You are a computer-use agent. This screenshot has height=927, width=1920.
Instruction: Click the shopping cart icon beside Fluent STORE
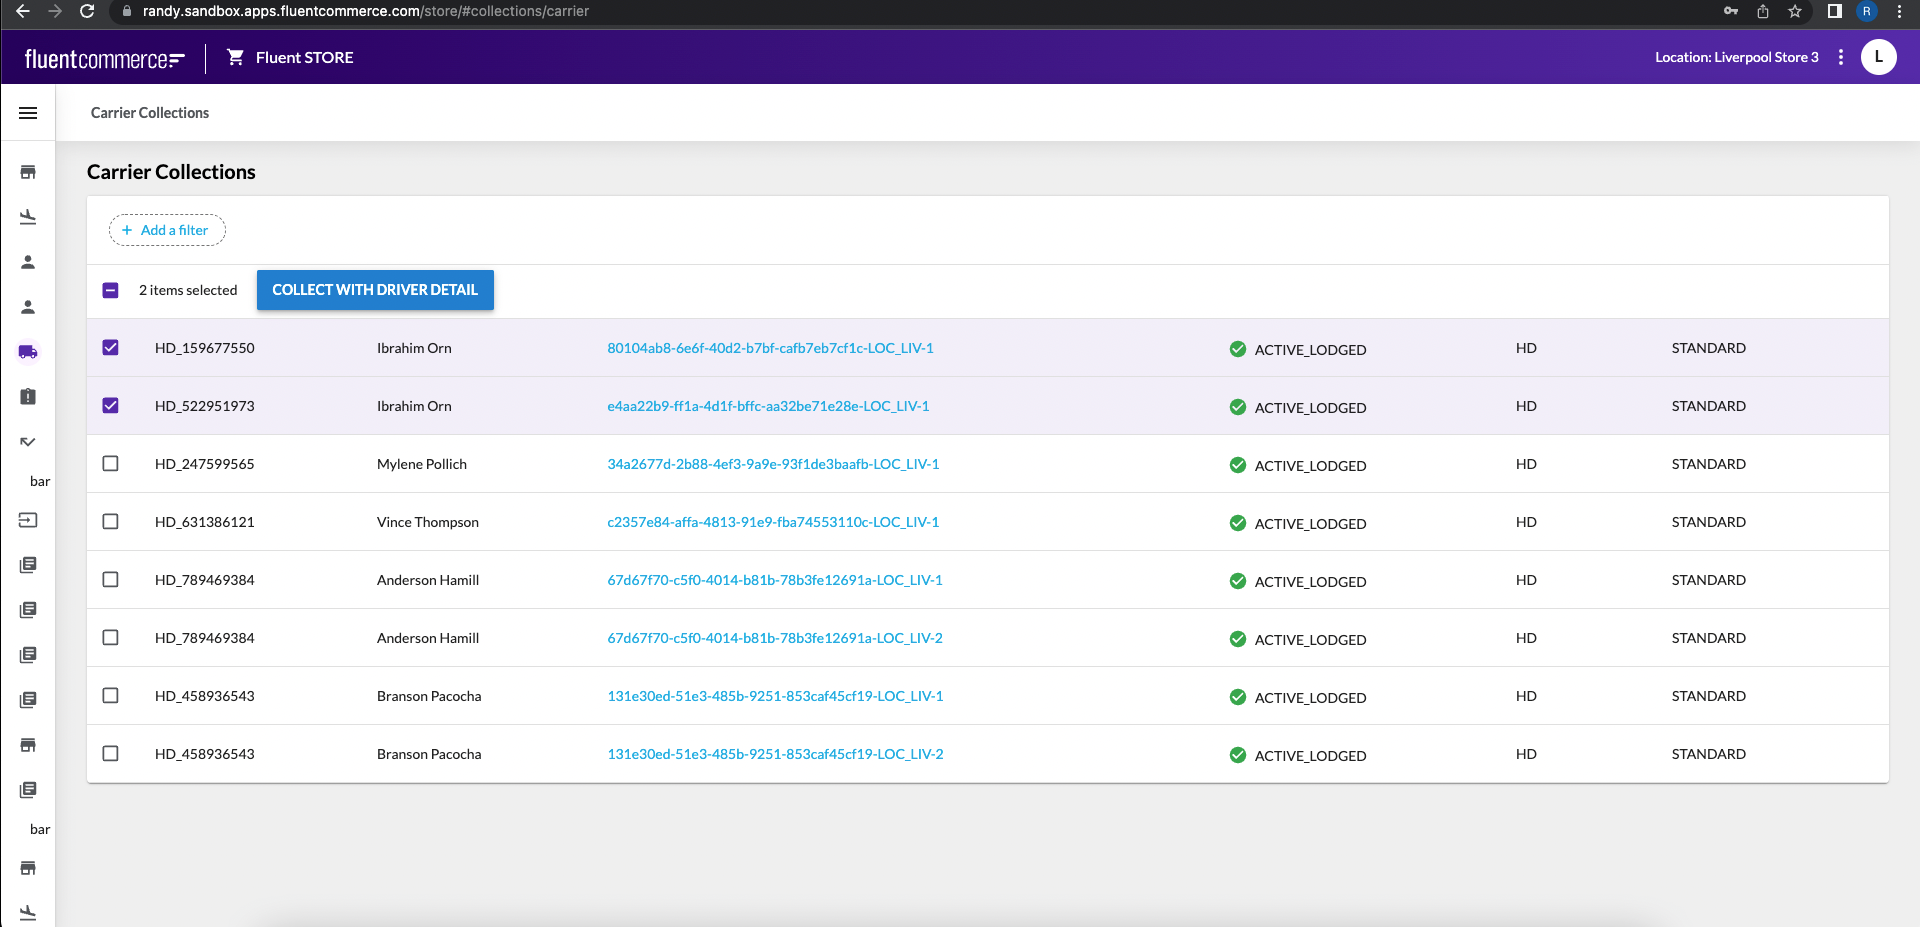[x=236, y=57]
